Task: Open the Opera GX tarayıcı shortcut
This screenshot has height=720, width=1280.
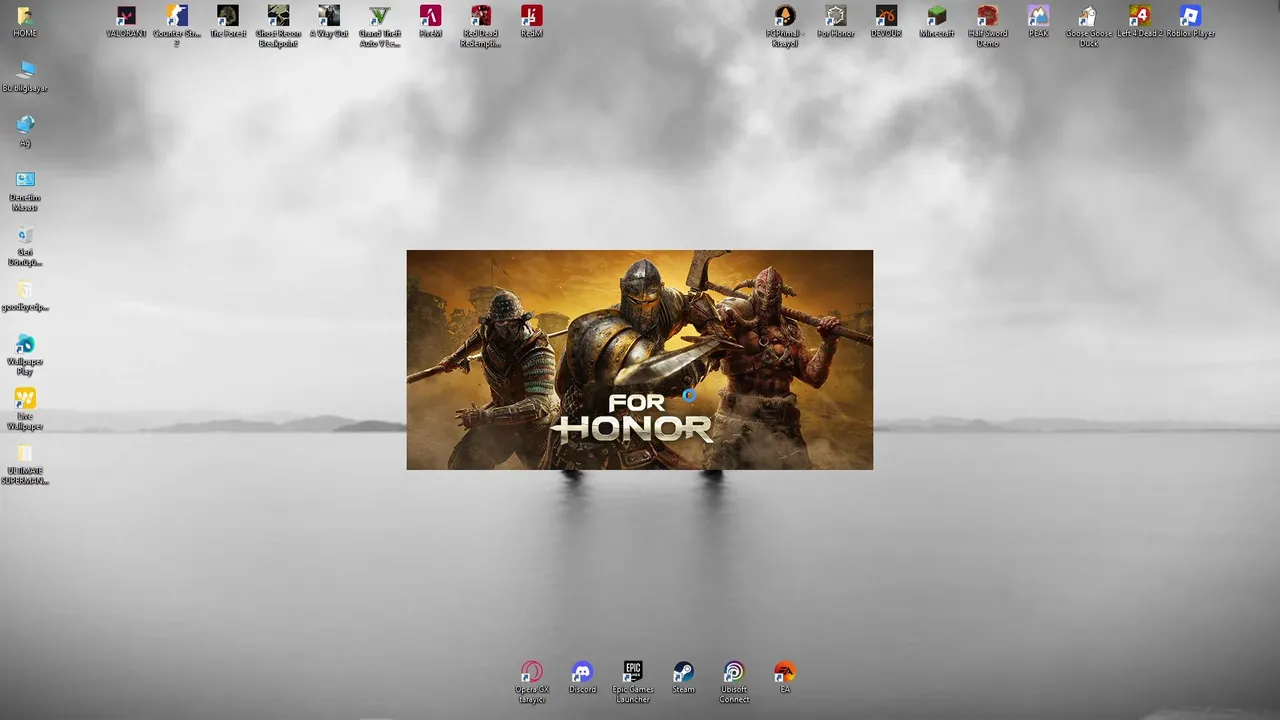Action: [x=532, y=672]
